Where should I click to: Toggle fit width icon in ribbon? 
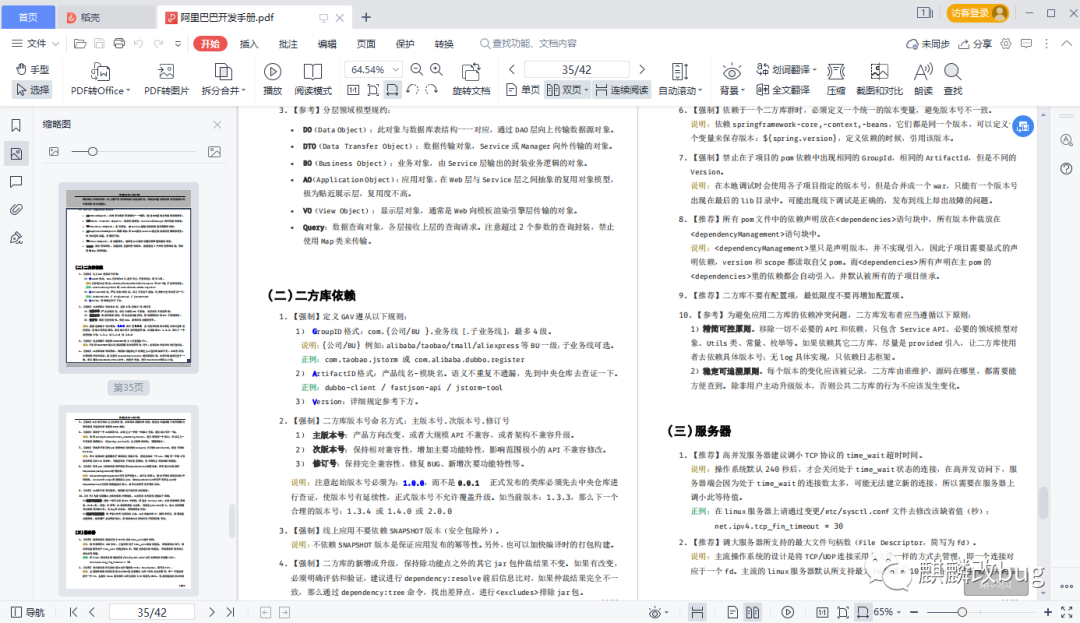[392, 90]
